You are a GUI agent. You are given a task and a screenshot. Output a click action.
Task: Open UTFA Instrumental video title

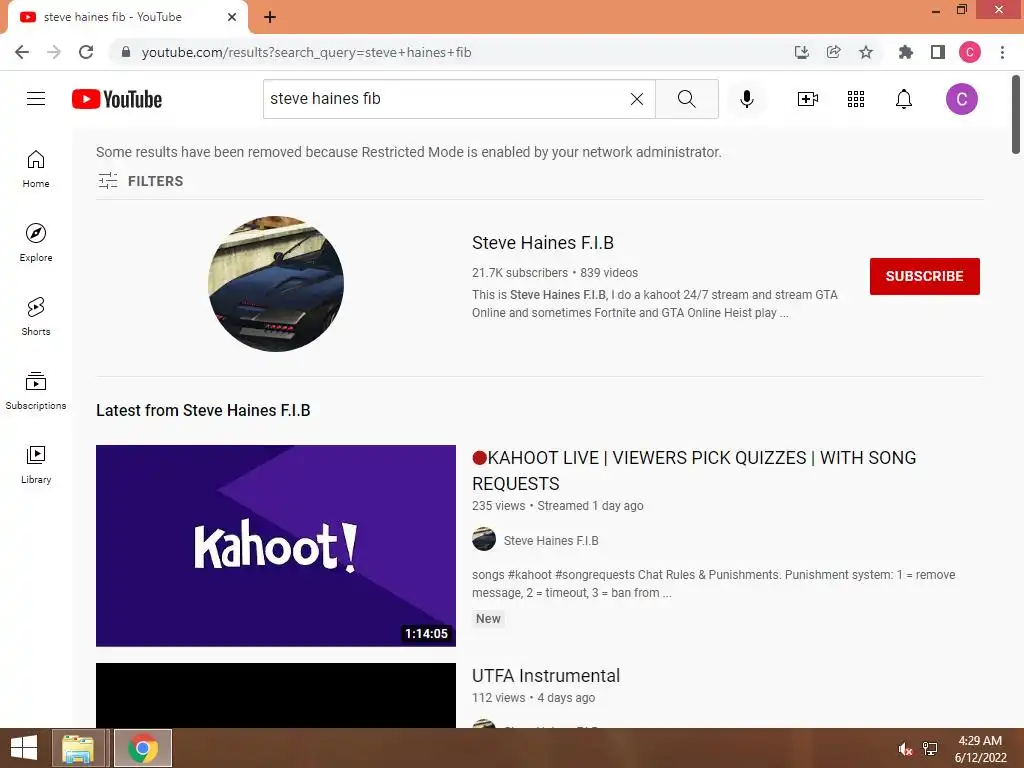tap(546, 675)
